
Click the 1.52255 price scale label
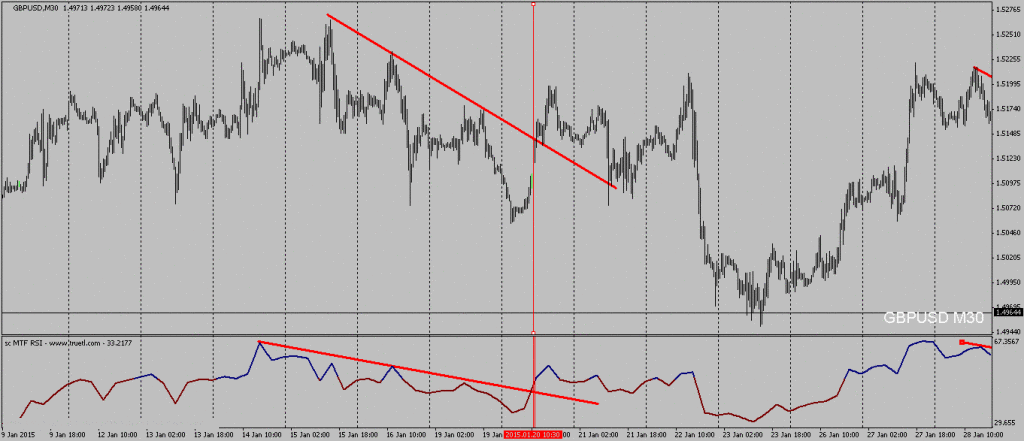[1010, 59]
